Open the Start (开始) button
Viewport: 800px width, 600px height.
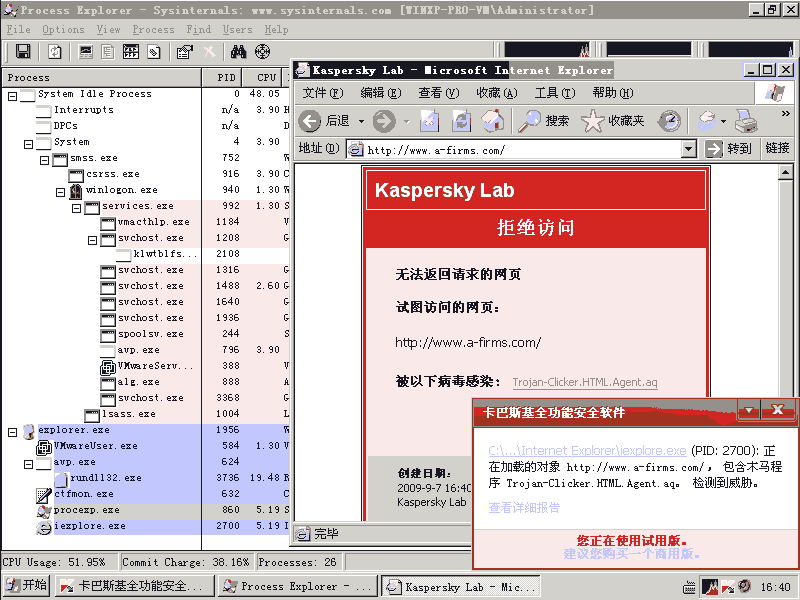[26, 585]
